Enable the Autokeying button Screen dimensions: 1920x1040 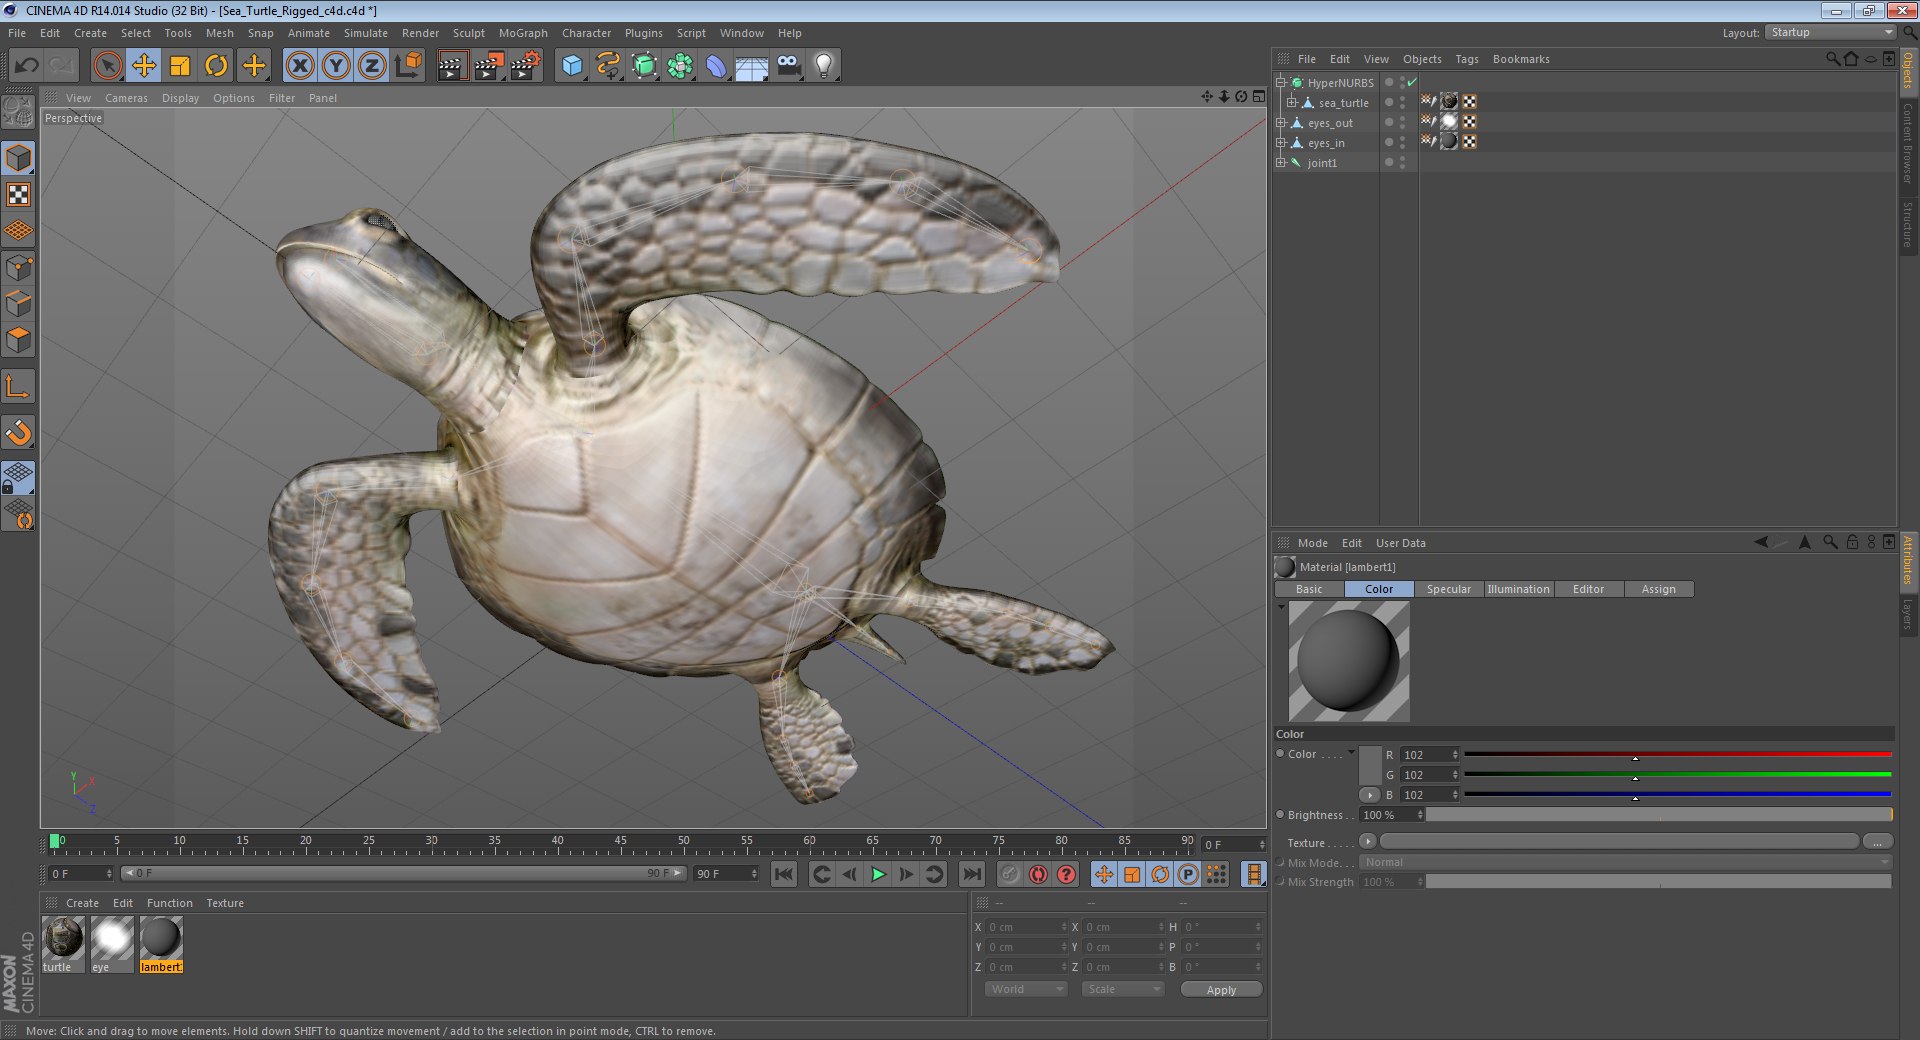pos(1038,874)
